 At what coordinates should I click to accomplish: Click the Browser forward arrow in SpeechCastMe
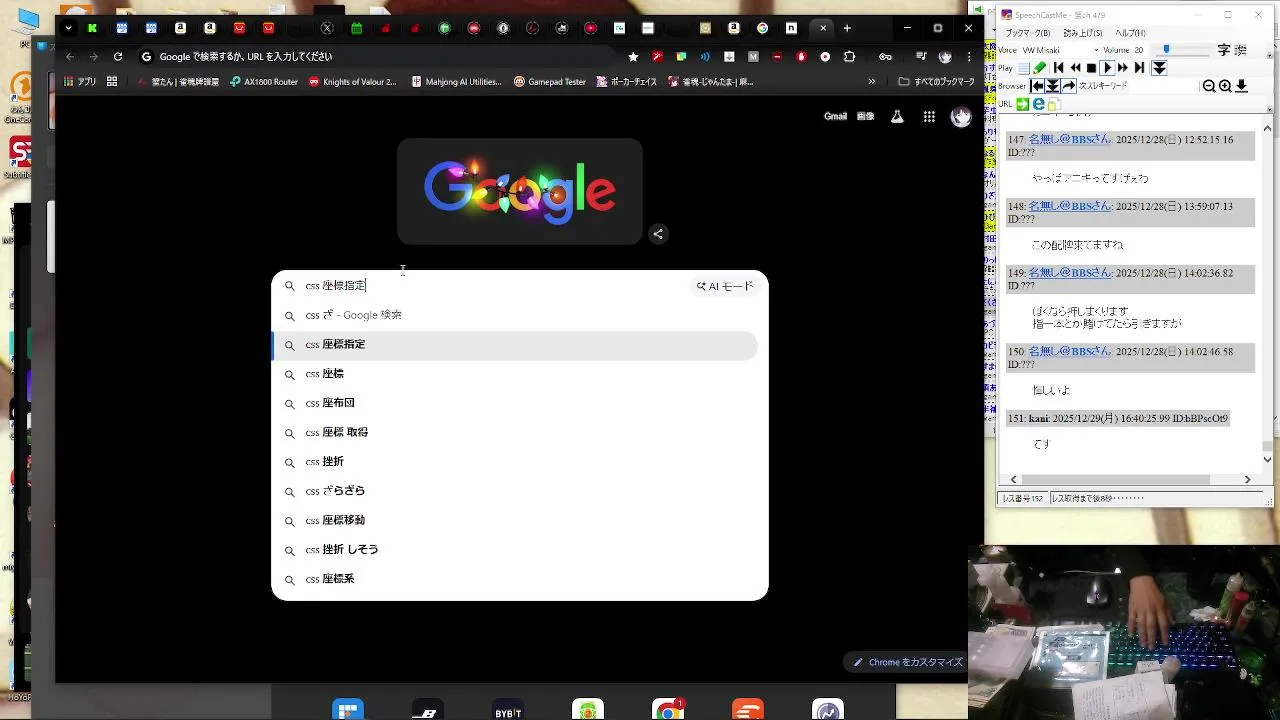[1069, 86]
